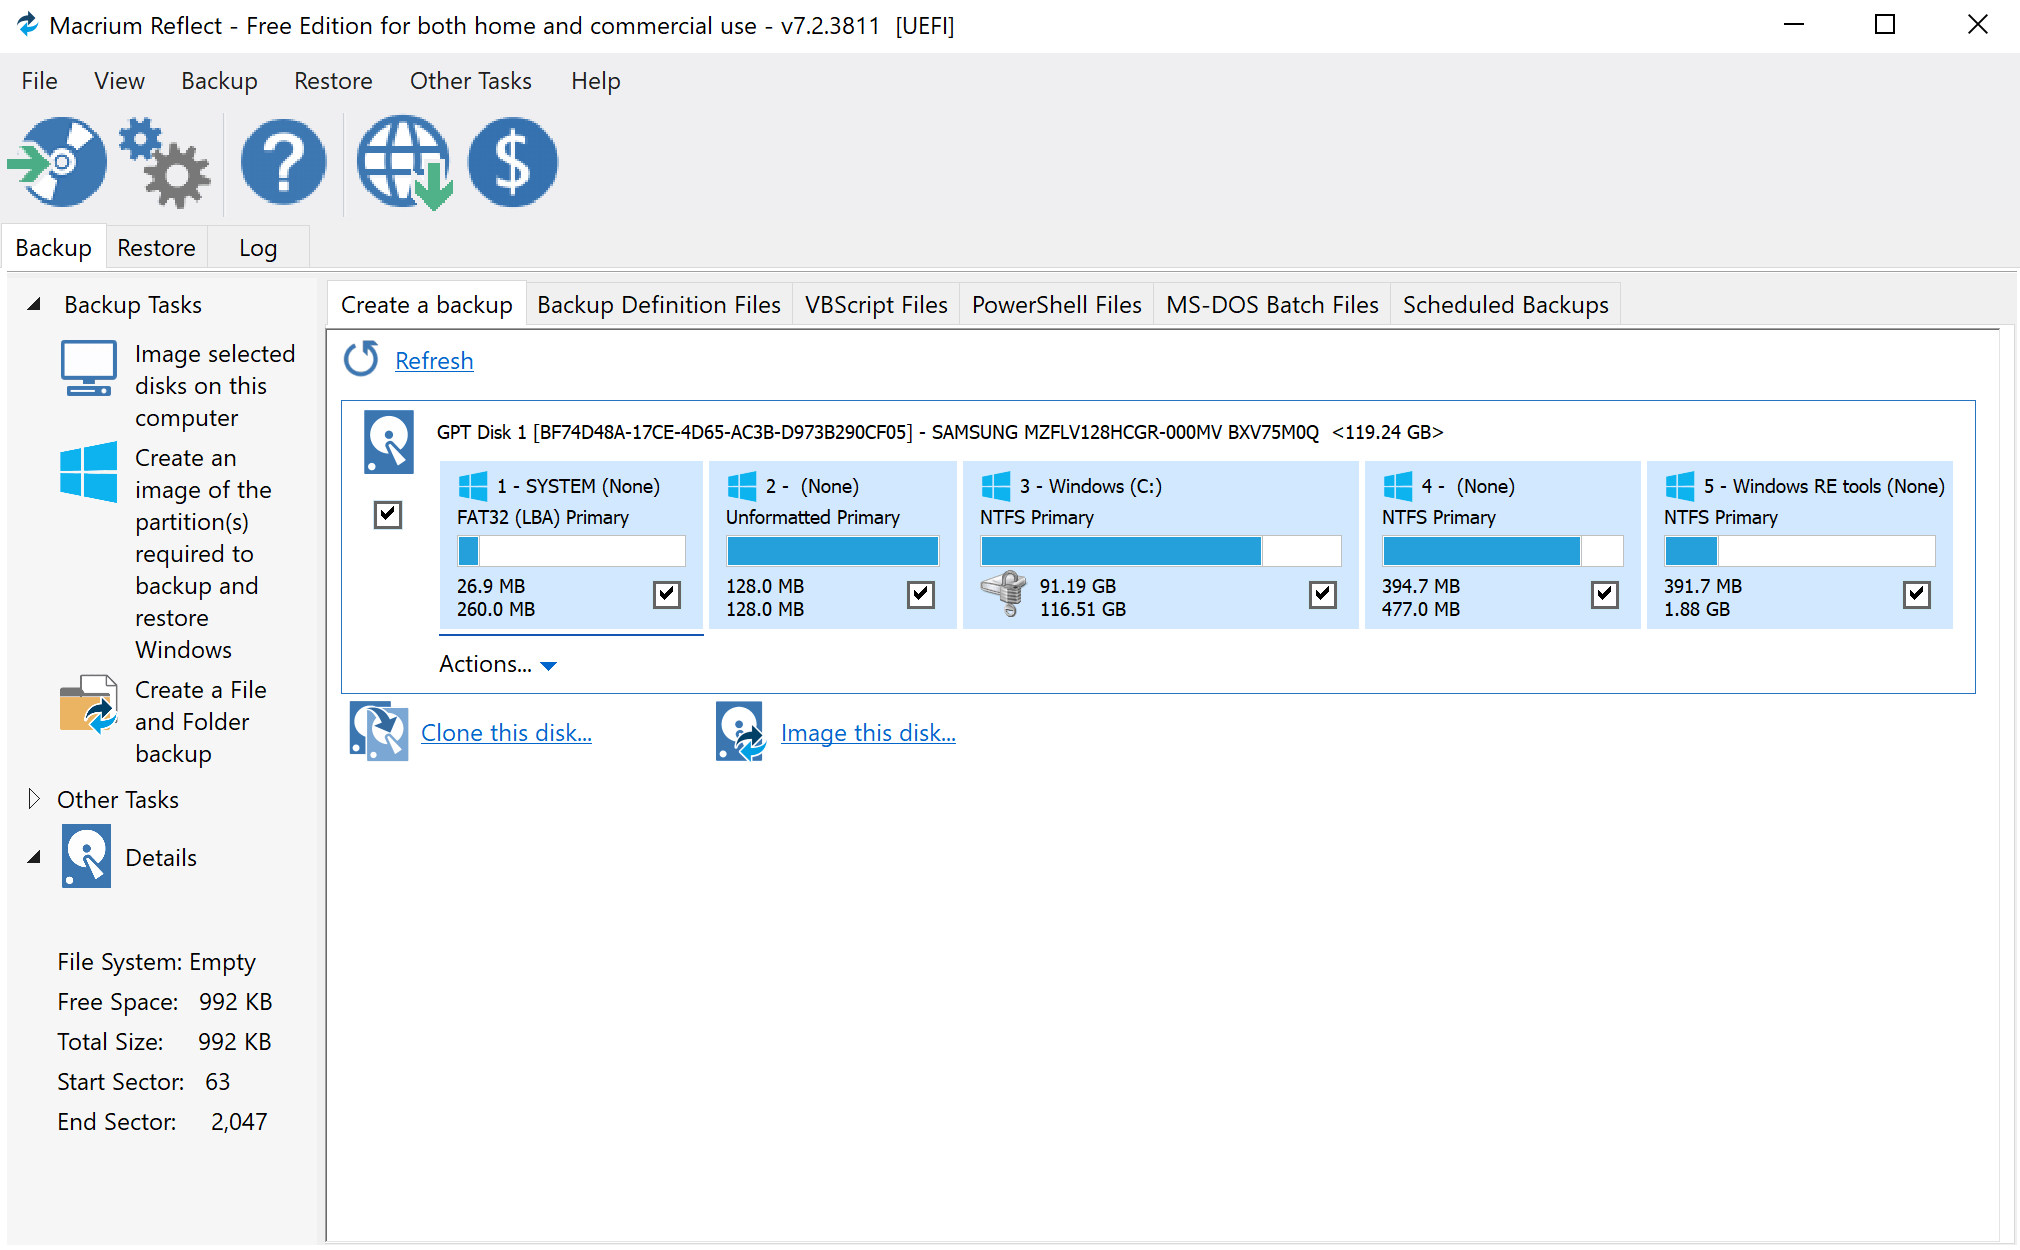2020x1250 pixels.
Task: Click the Purchase dollar sign icon
Action: (514, 163)
